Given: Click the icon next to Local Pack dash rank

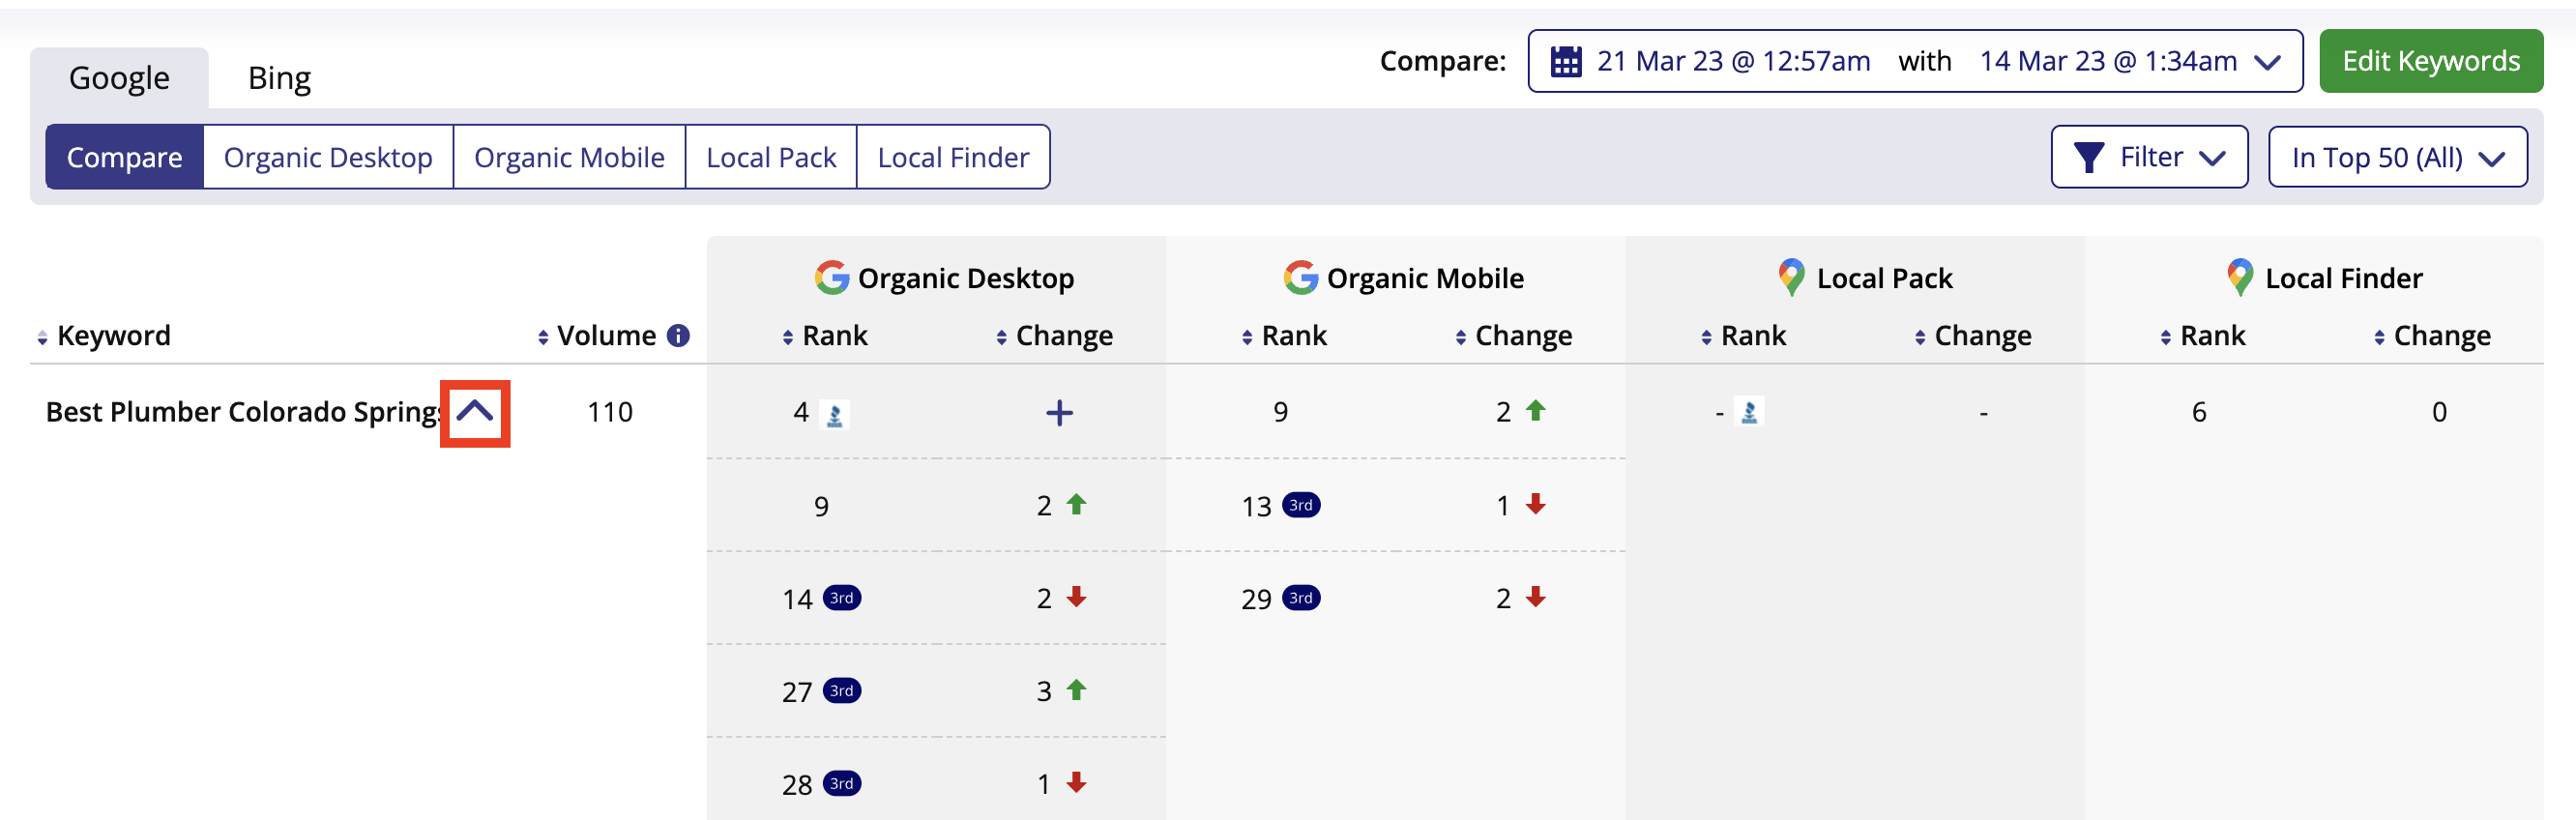Looking at the screenshot, I should point(1749,412).
